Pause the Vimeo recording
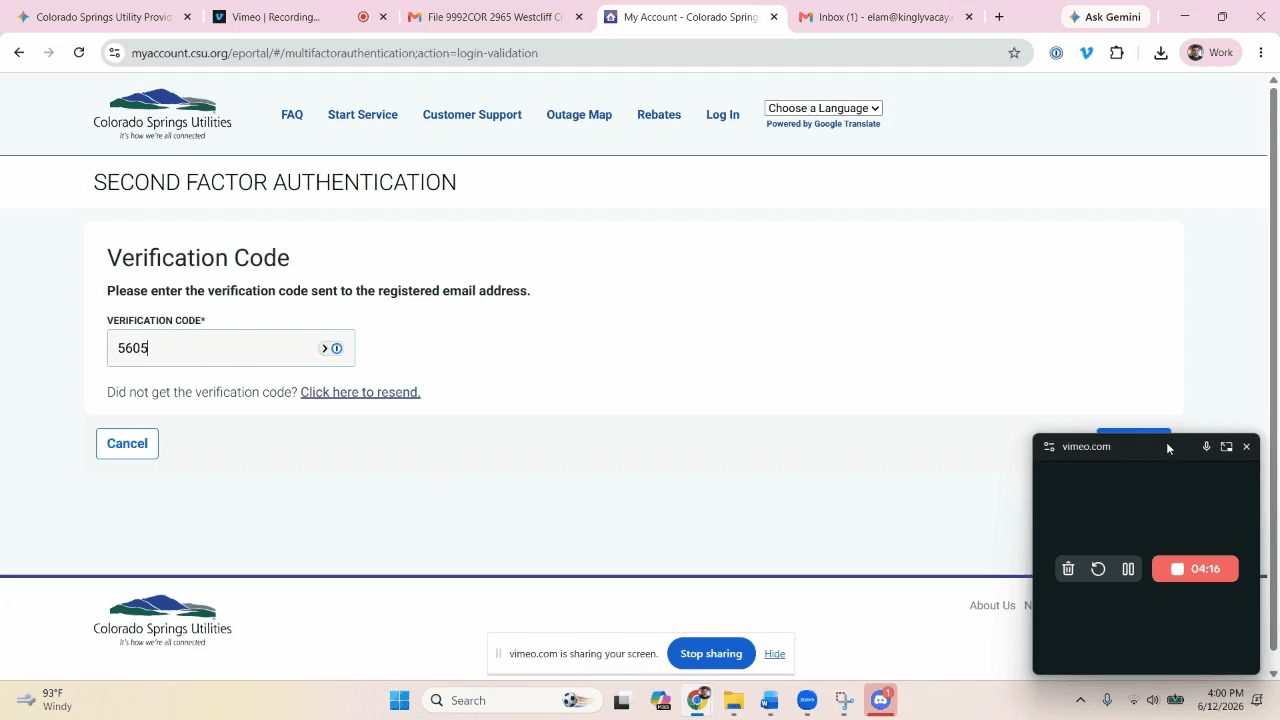This screenshot has height=720, width=1280. pyautogui.click(x=1128, y=569)
